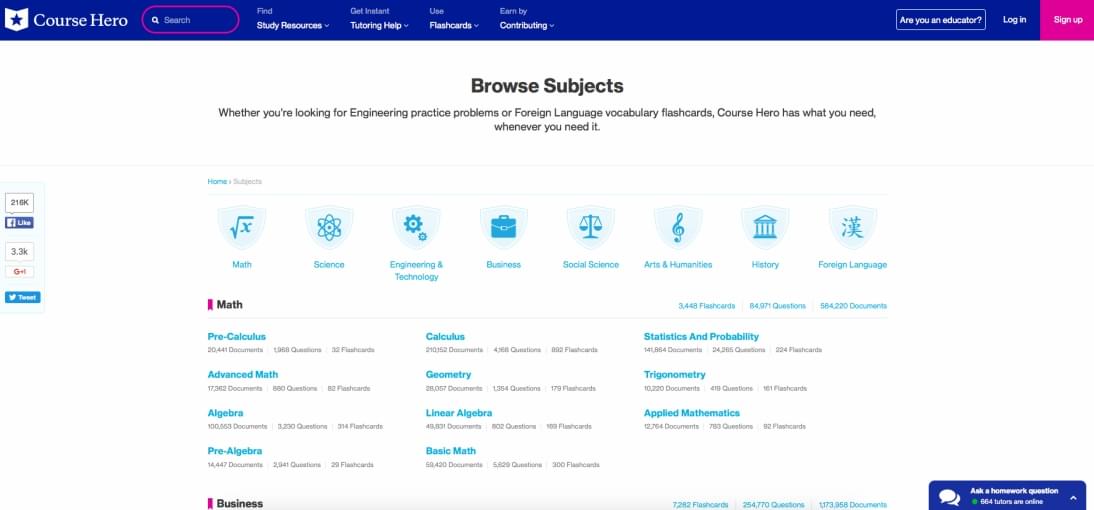Click Math section 584,220 Documents link
The width and height of the screenshot is (1094, 510).
coord(853,306)
